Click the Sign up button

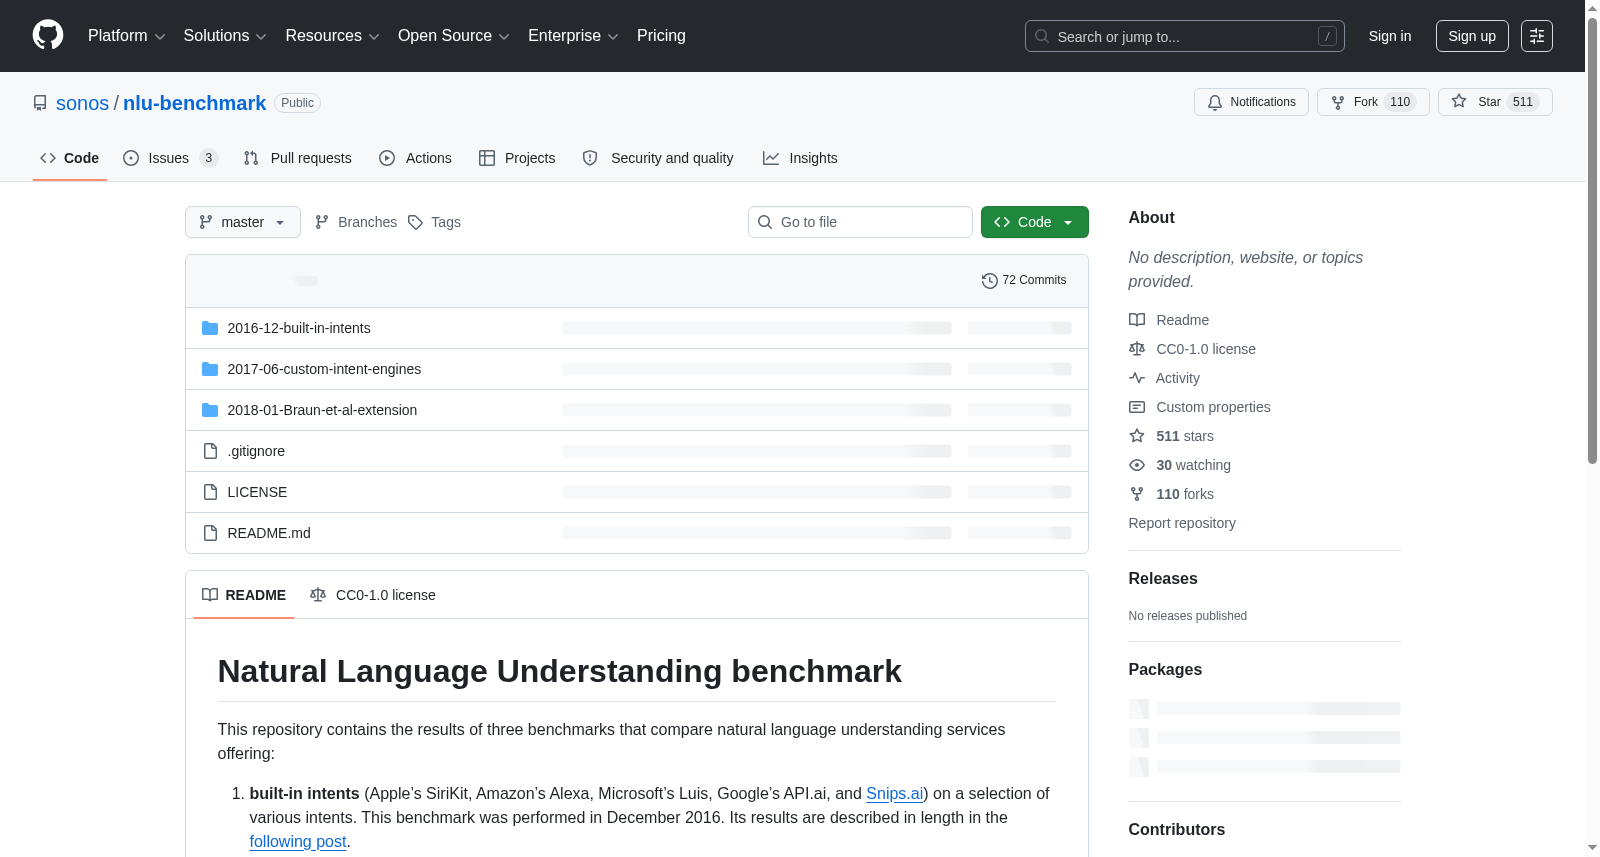coord(1472,36)
